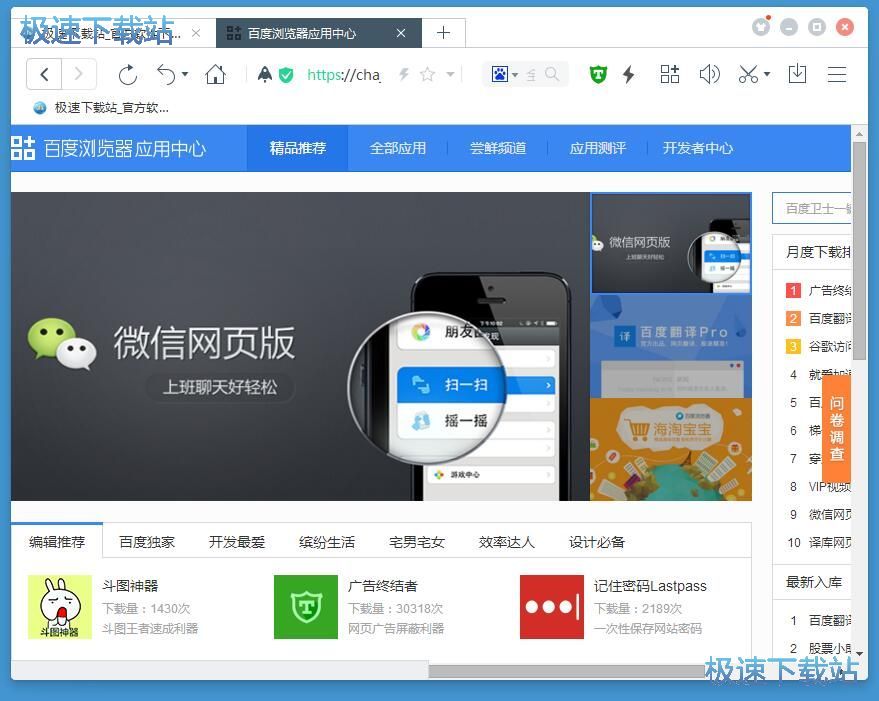
Task: Select the 效率达人 category tab
Action: click(x=506, y=542)
